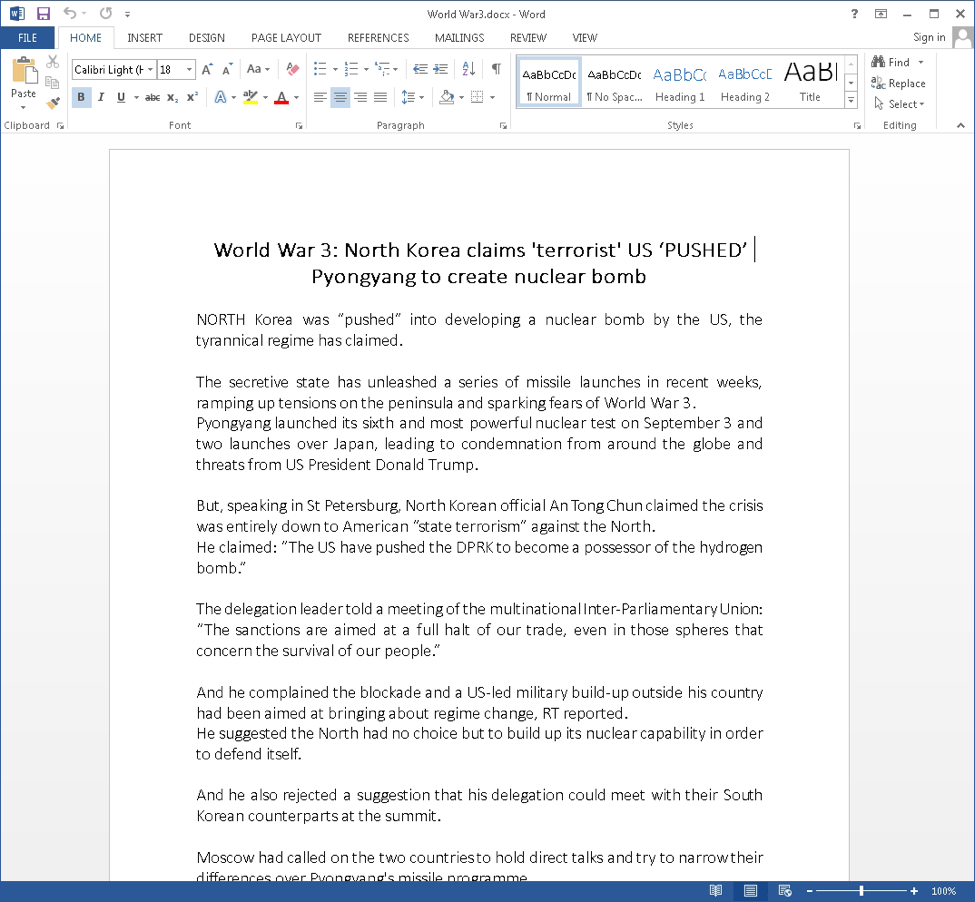Image resolution: width=975 pixels, height=902 pixels.
Task: Toggle bulleted list formatting
Action: click(320, 69)
